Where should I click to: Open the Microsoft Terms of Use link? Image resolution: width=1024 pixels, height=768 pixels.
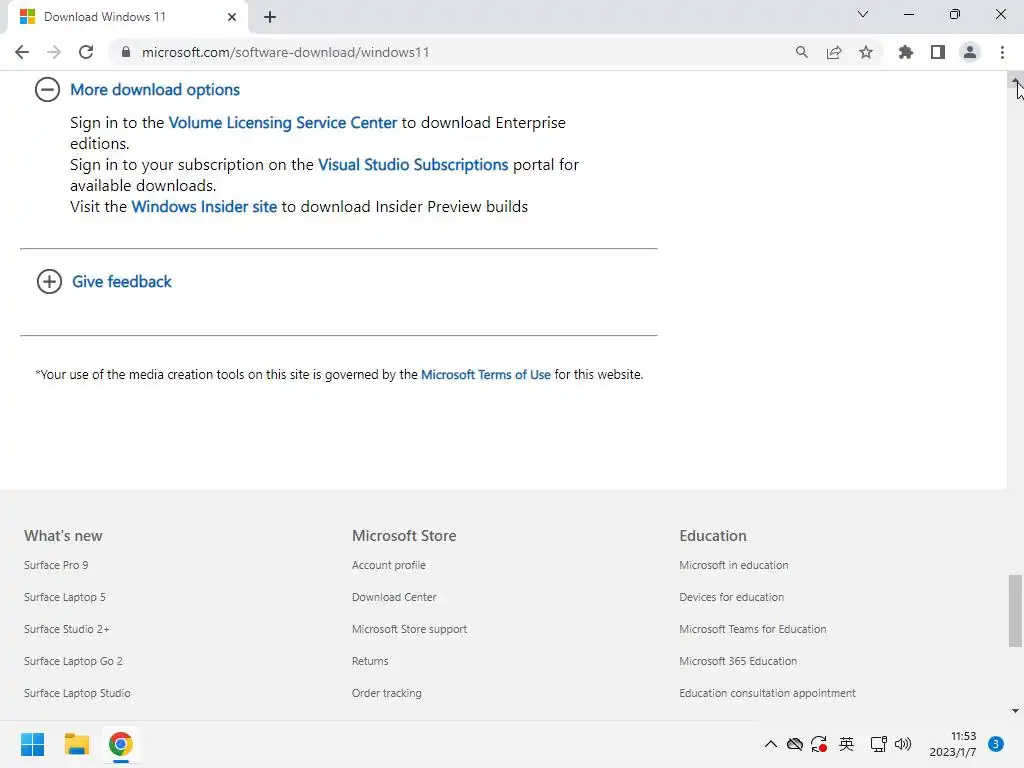(x=486, y=374)
